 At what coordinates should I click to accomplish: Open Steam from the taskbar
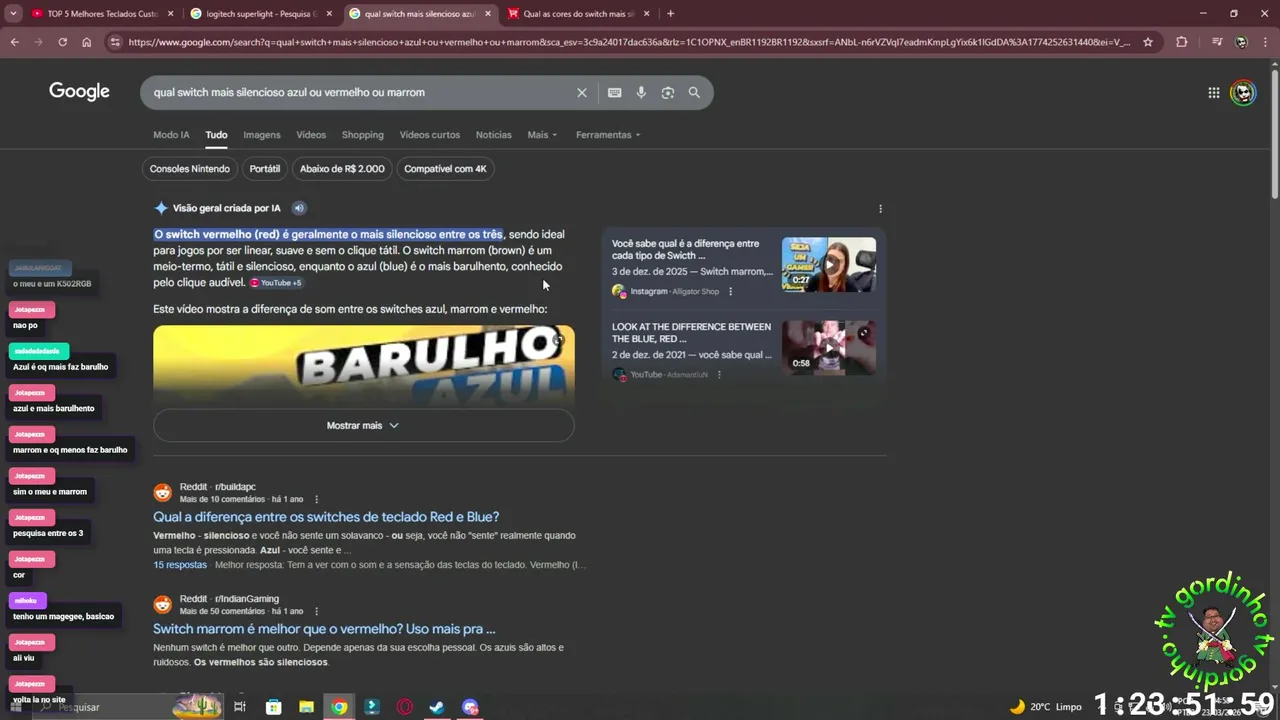pyautogui.click(x=437, y=707)
